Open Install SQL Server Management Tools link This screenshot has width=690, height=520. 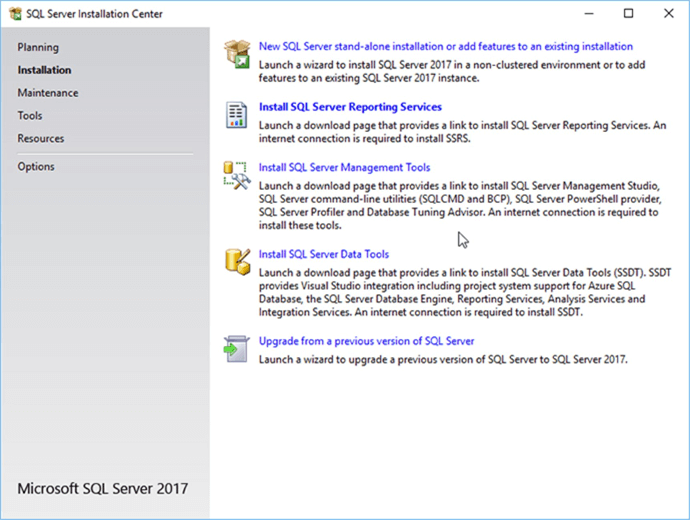[x=344, y=167]
